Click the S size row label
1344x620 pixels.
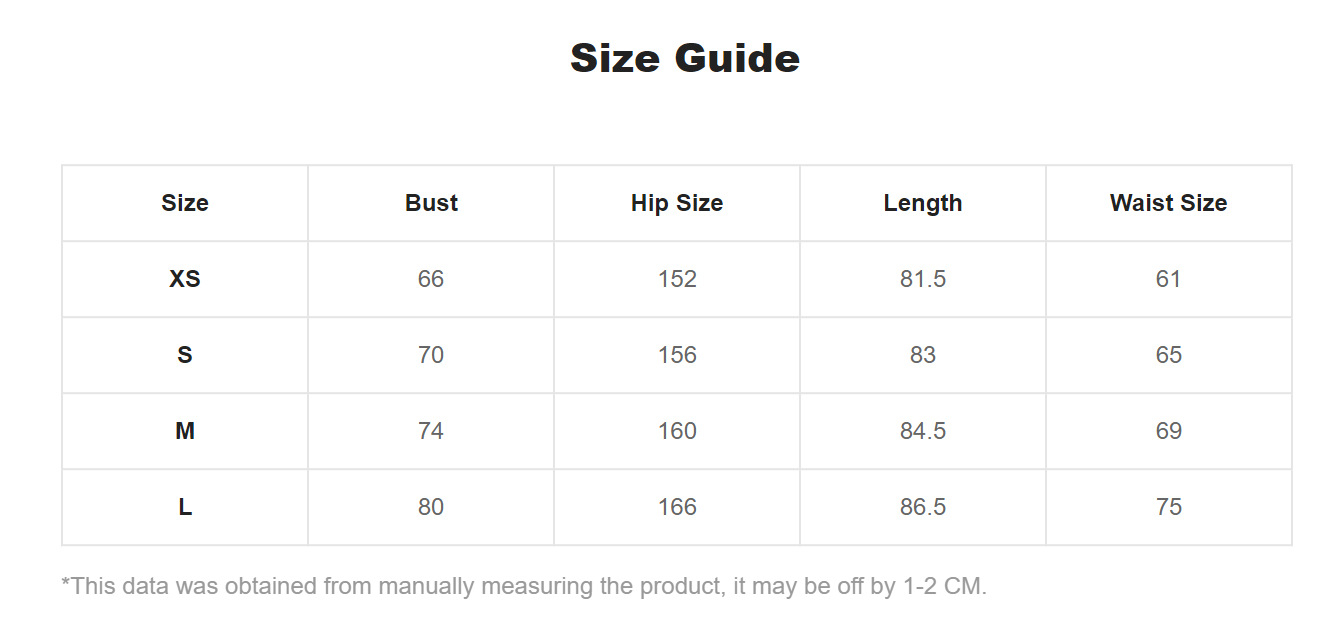pyautogui.click(x=185, y=355)
